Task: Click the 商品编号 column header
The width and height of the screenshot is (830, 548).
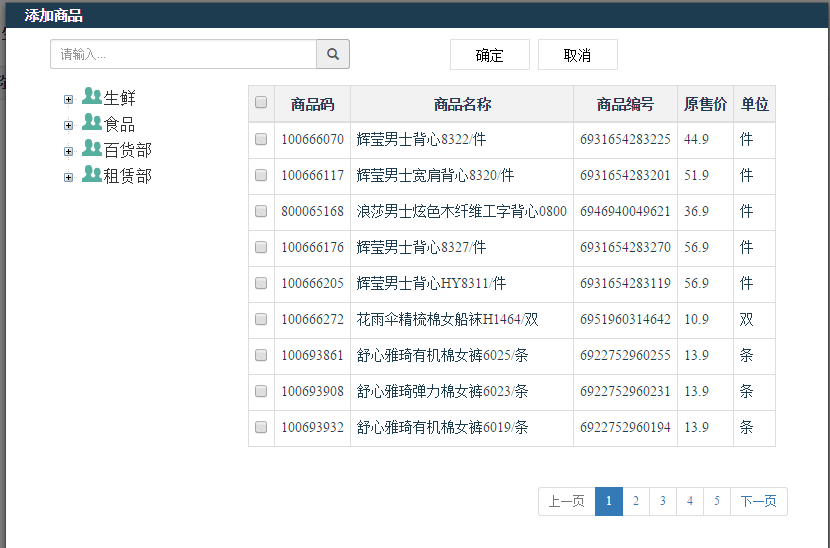Action: tap(625, 104)
